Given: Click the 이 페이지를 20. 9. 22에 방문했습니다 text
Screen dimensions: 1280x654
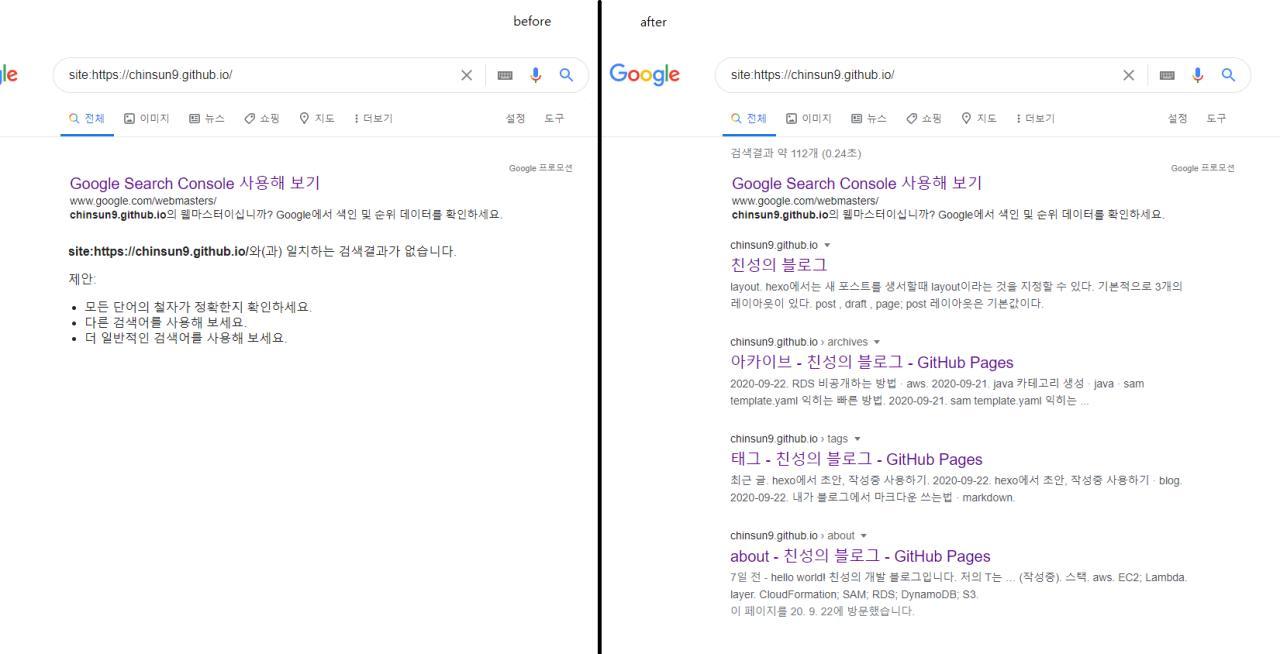Looking at the screenshot, I should 822,611.
